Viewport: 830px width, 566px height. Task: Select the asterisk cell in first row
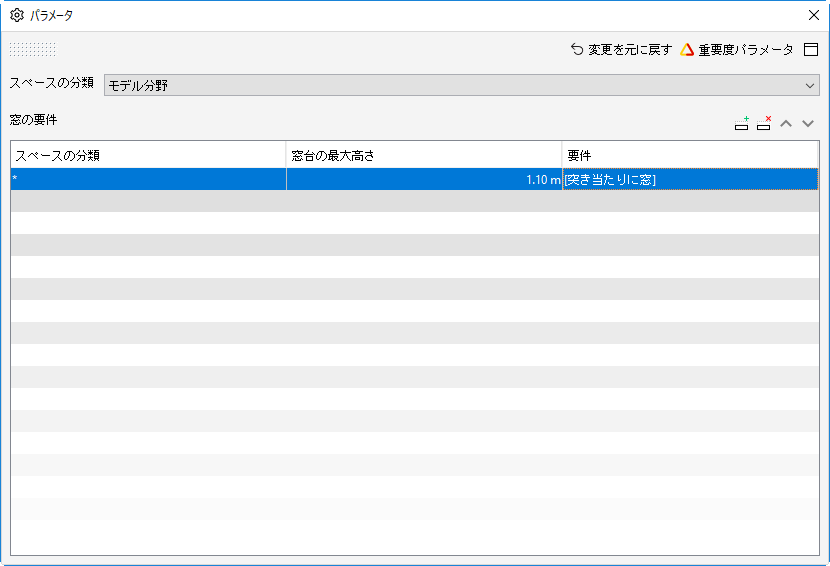click(x=148, y=179)
